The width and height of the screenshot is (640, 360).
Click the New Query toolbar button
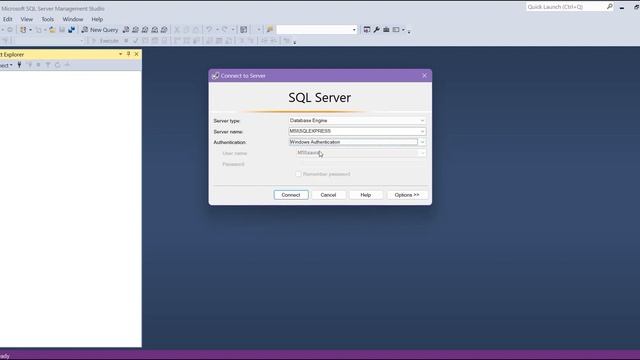pyautogui.click(x=100, y=30)
